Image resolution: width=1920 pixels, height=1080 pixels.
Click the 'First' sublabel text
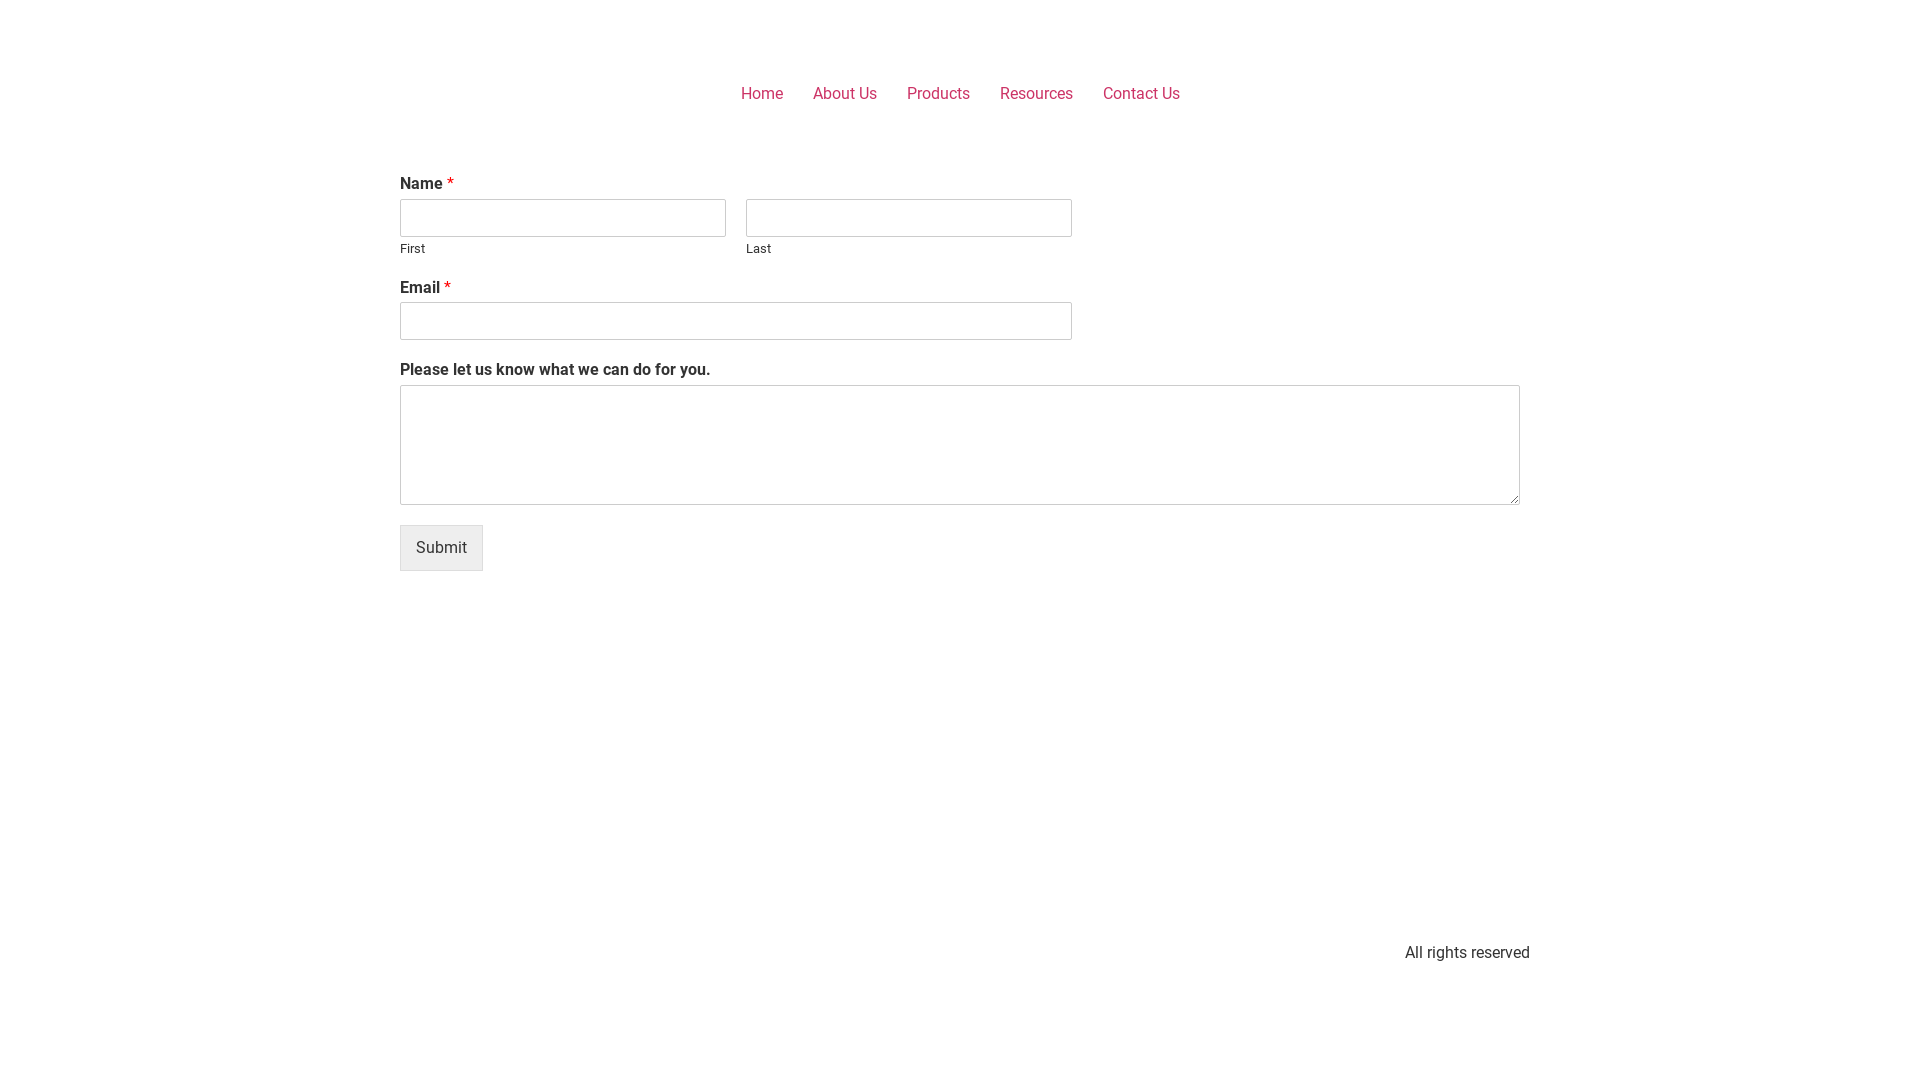click(x=412, y=249)
